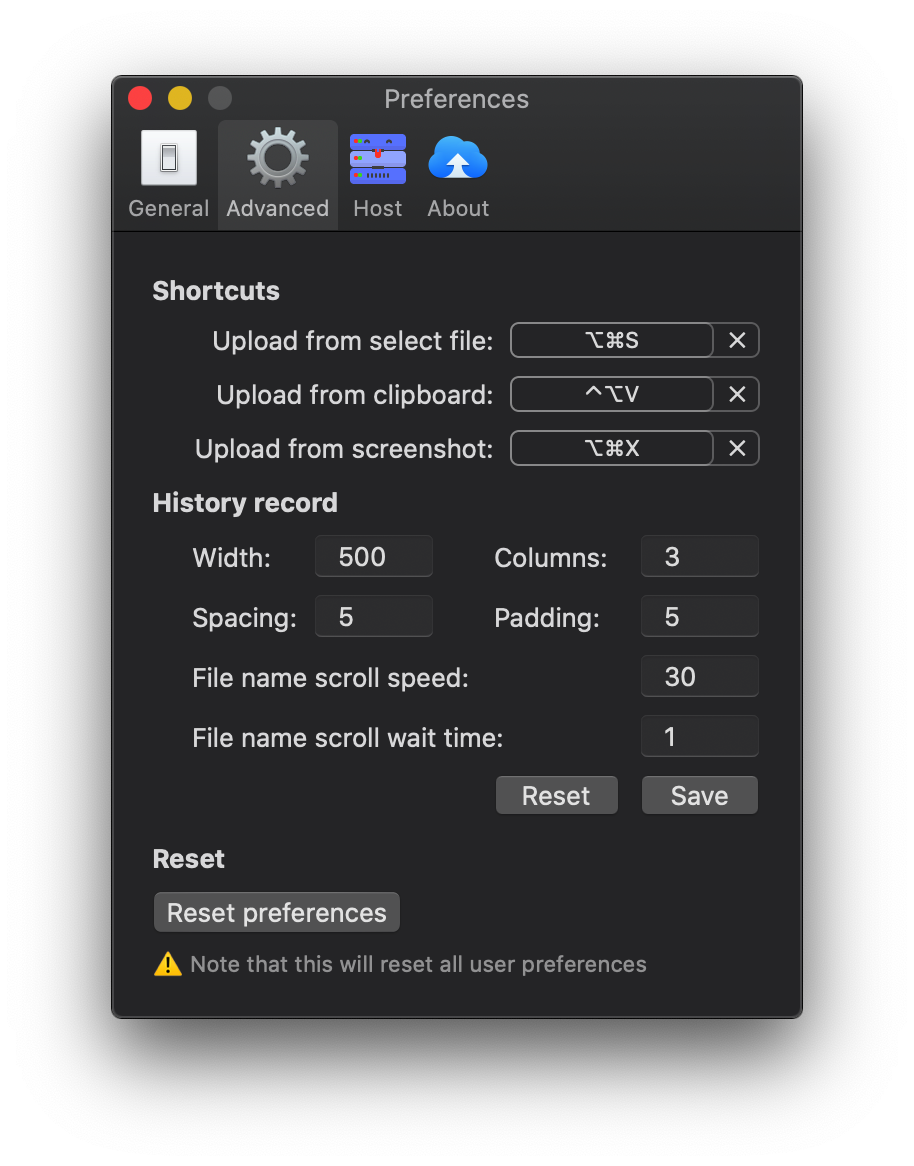Focus the Width field showing 500
The image size is (914, 1166).
(373, 556)
